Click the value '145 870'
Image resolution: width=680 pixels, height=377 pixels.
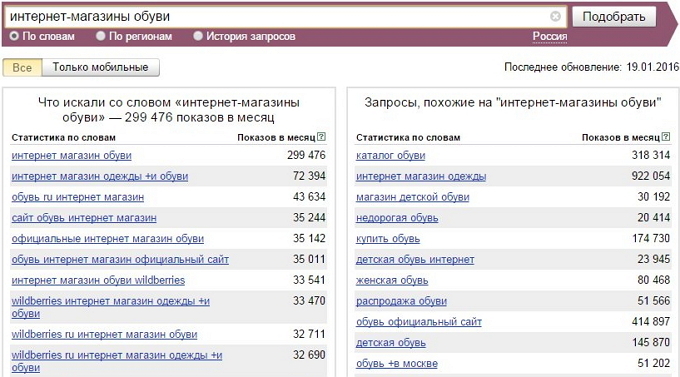(x=651, y=342)
